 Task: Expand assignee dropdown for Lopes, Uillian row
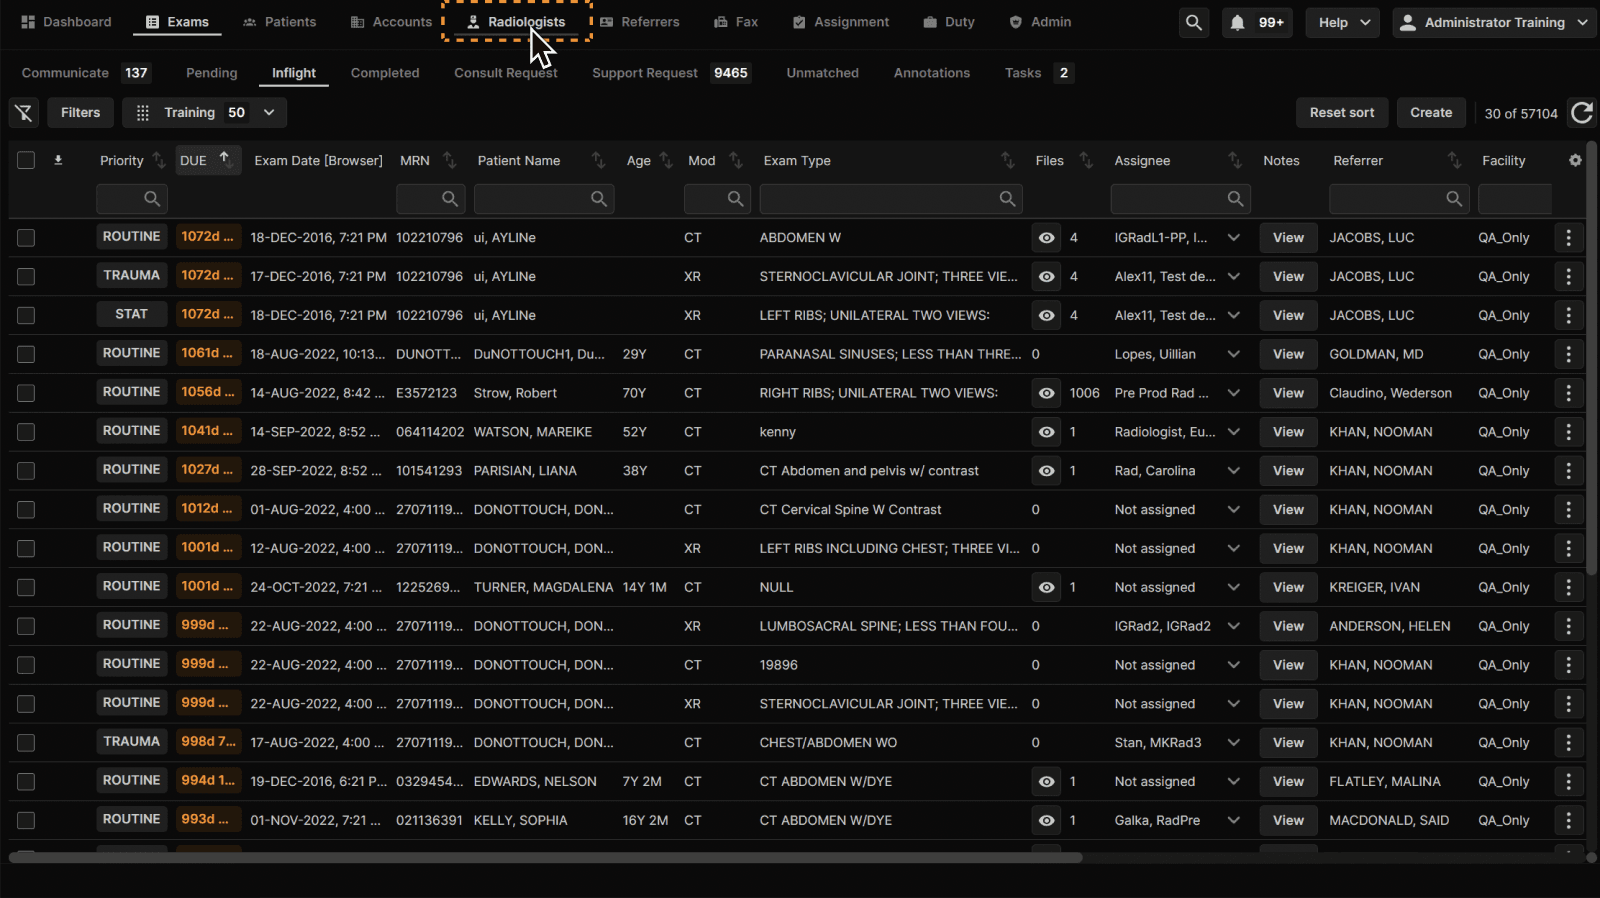1234,354
